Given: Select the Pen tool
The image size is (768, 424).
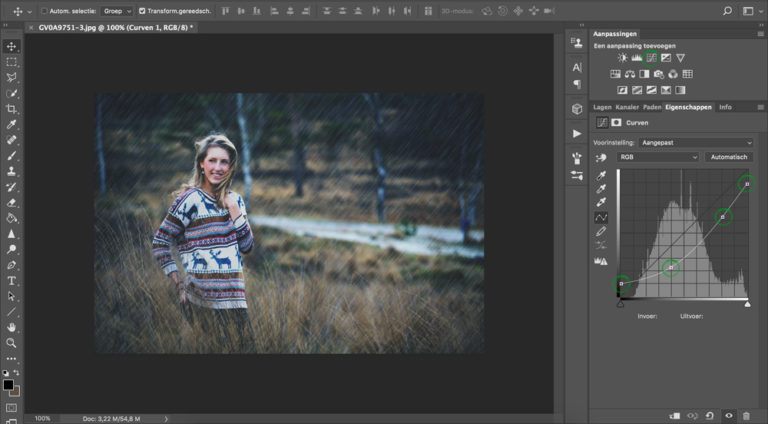Looking at the screenshot, I should 11,265.
